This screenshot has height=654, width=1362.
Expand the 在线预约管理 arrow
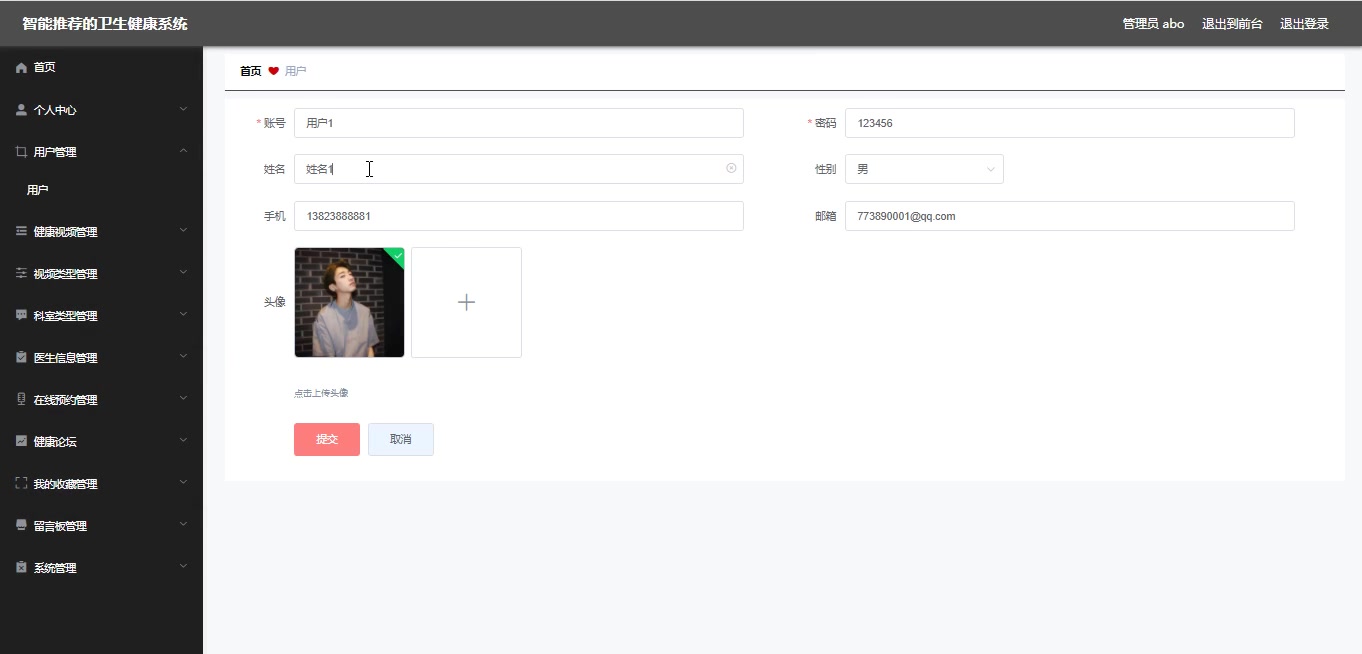pos(183,397)
